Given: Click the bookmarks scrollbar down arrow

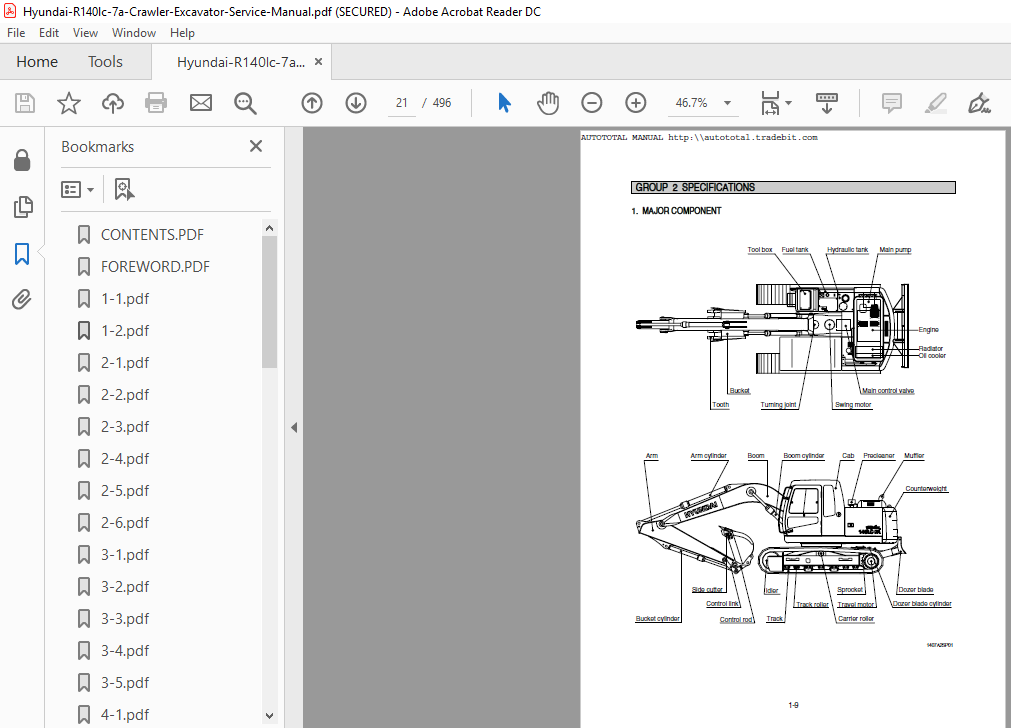Looking at the screenshot, I should (270, 716).
